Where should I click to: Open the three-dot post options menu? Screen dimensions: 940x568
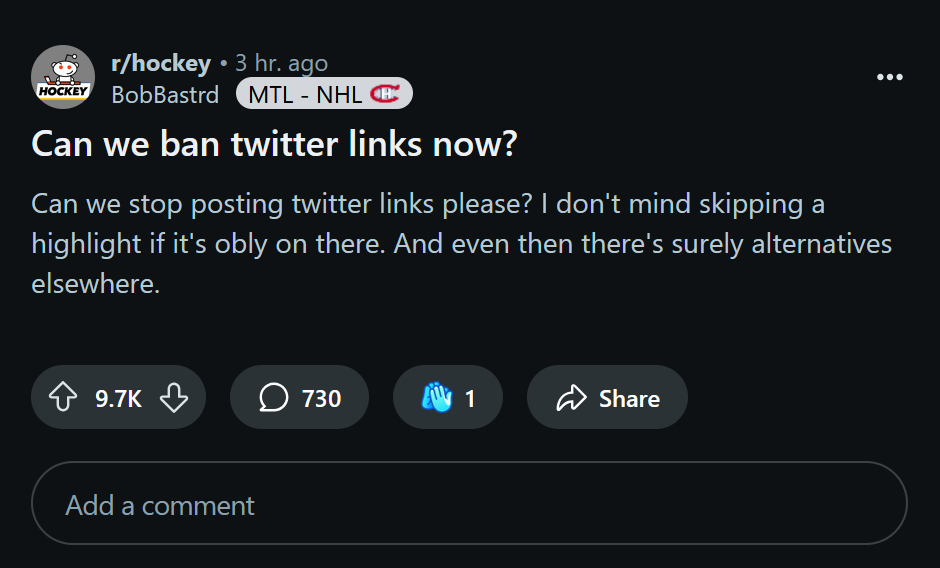(890, 77)
